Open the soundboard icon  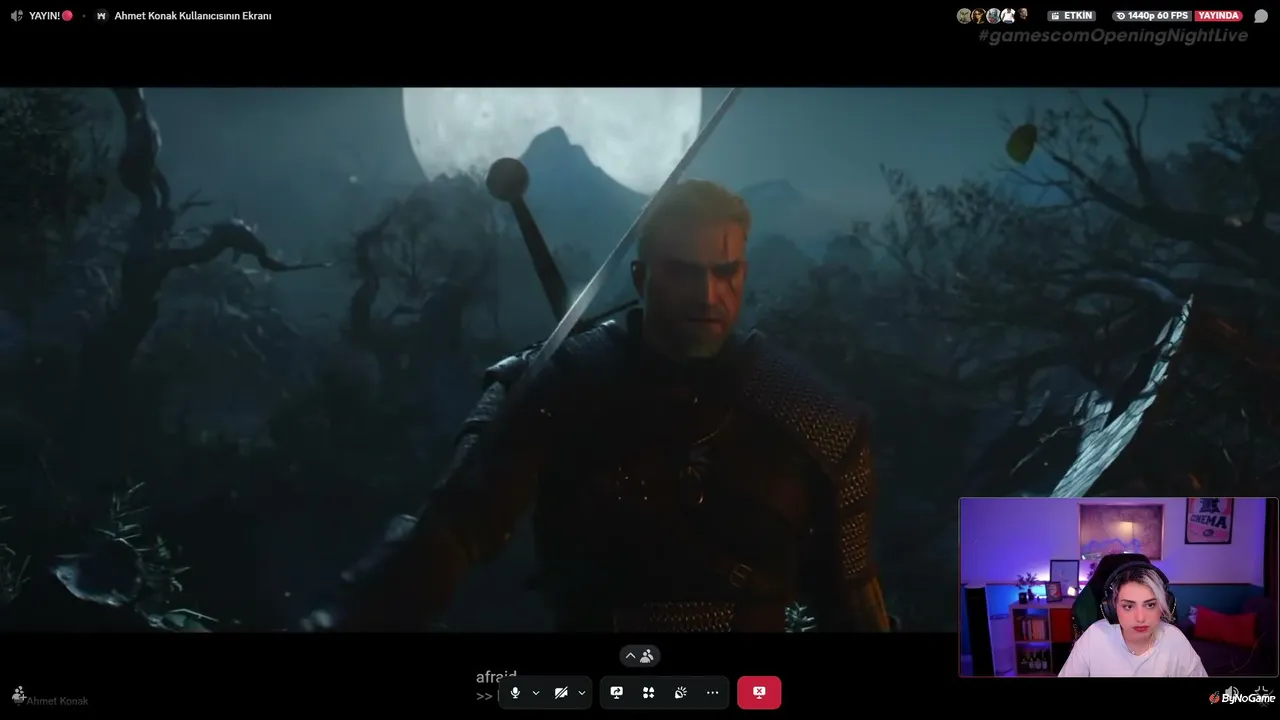click(x=680, y=693)
